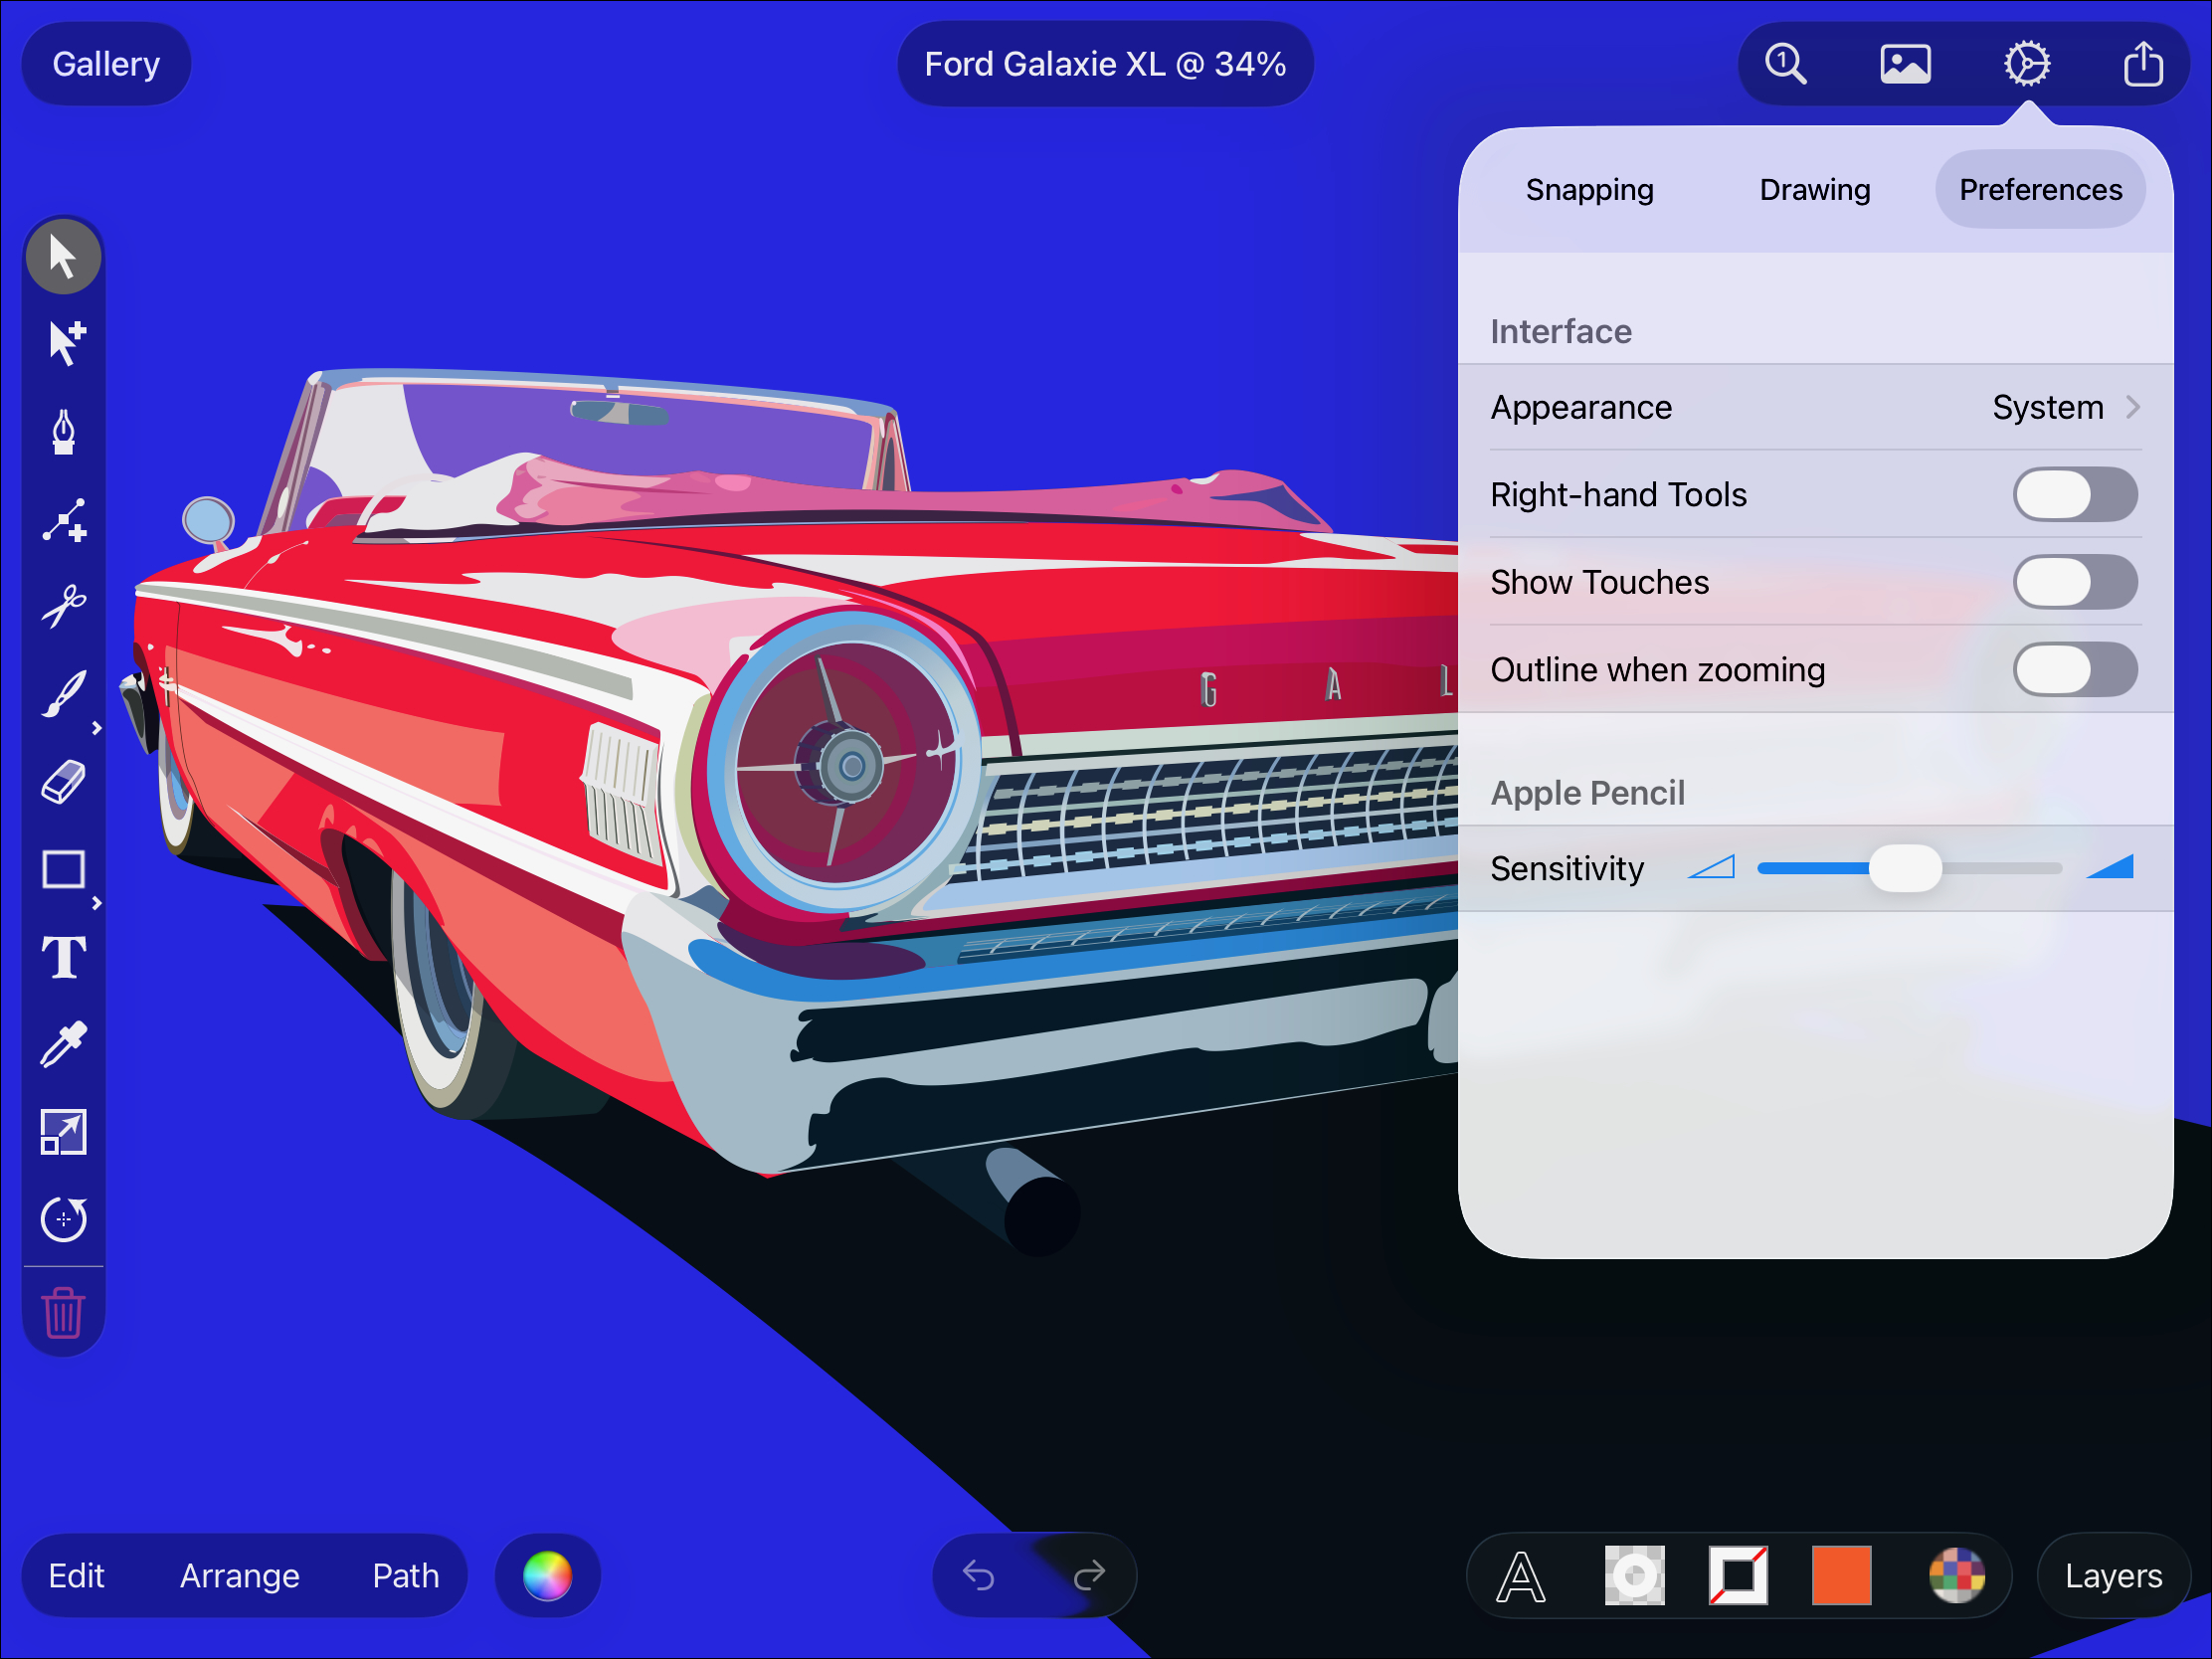Open the Layers panel
The height and width of the screenshot is (1659, 2212).
(2113, 1576)
